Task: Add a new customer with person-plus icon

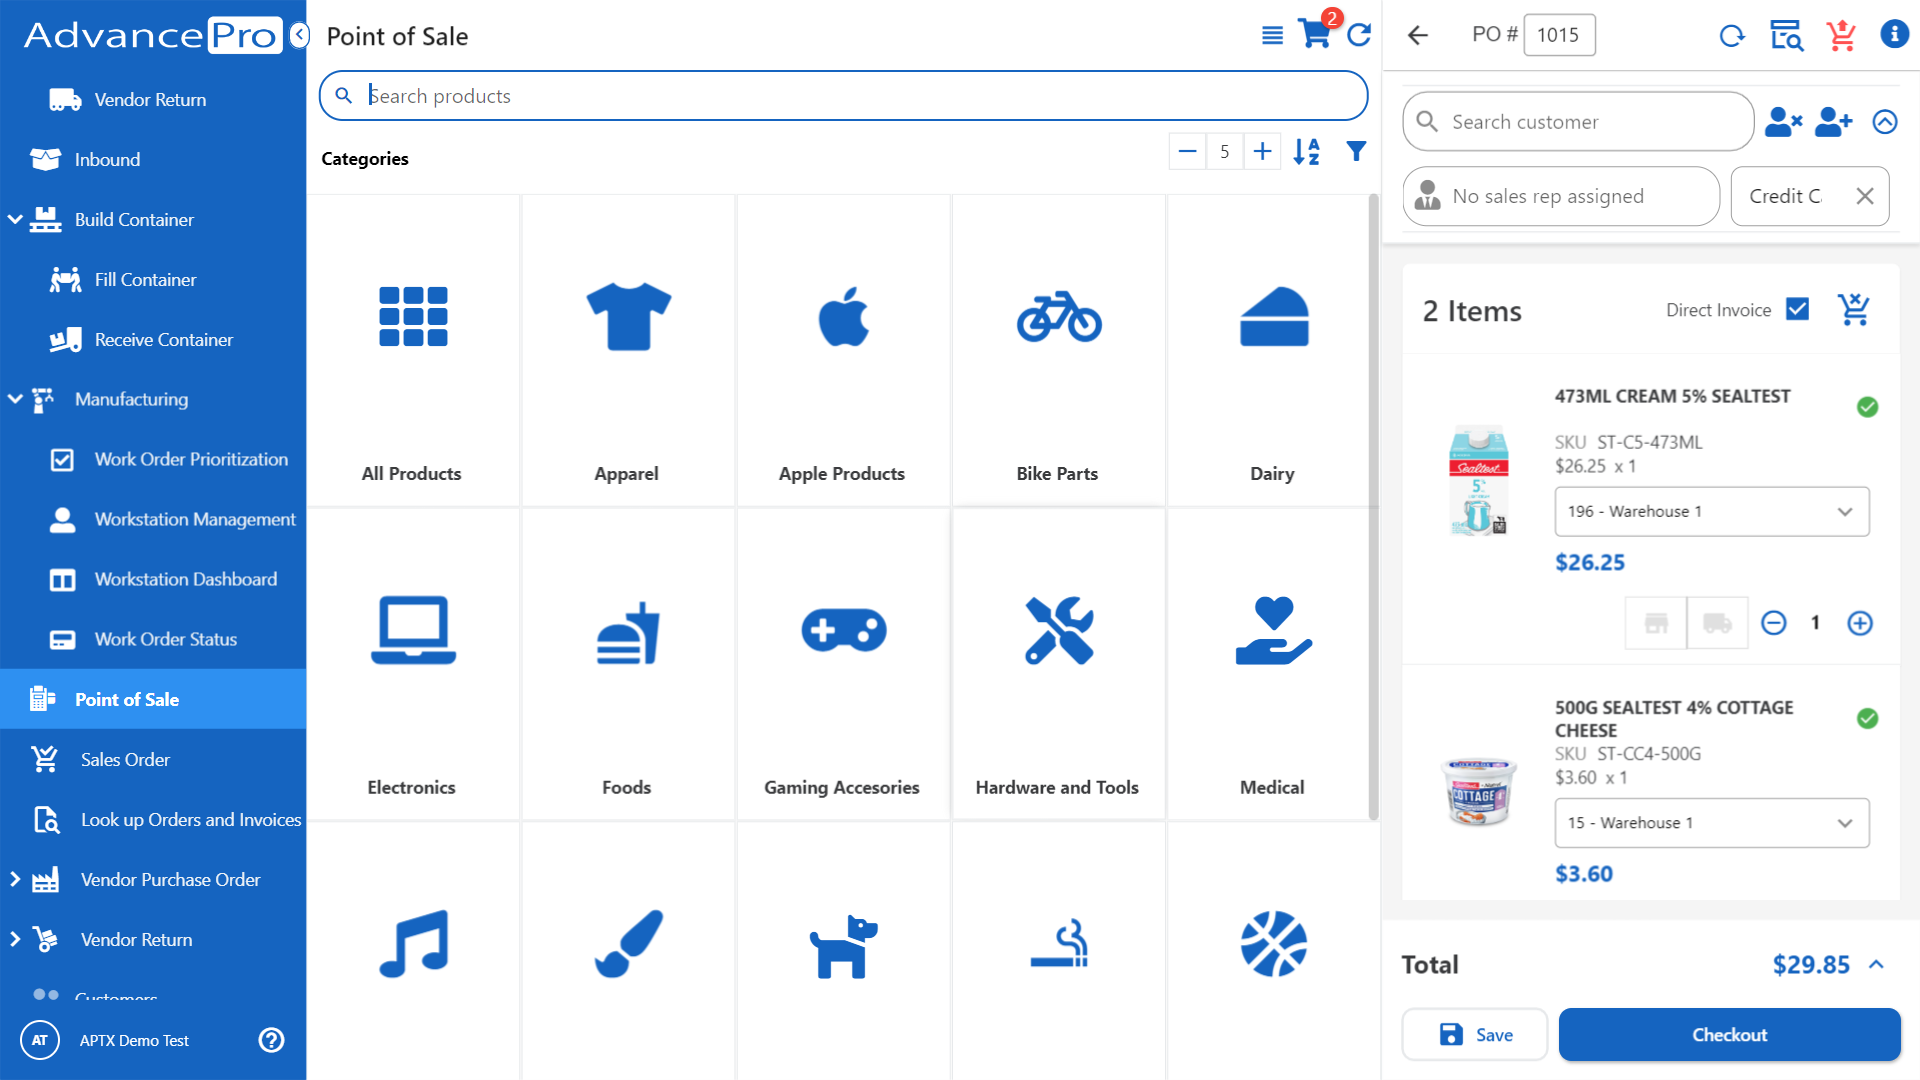Action: pos(1833,122)
